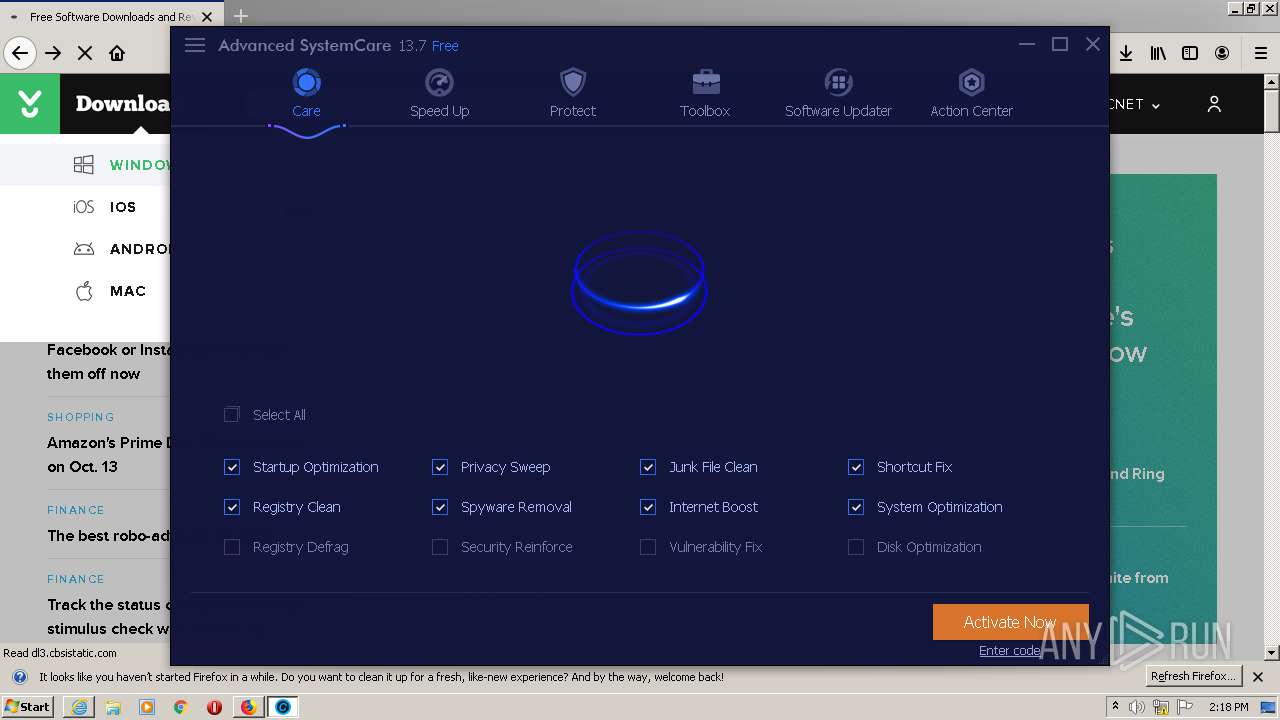This screenshot has width=1280, height=720.
Task: Open SHOPPING category link
Action: 81,417
